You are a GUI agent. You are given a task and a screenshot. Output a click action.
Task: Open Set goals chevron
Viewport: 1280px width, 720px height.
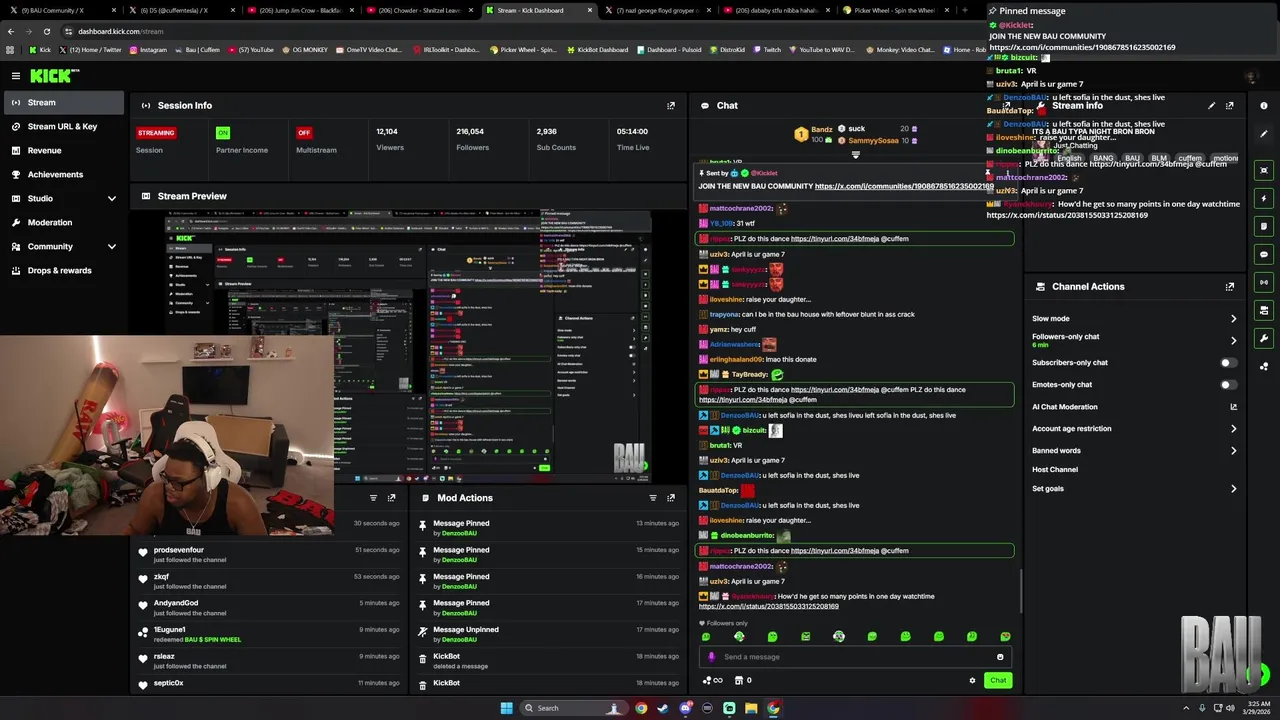(x=1233, y=489)
